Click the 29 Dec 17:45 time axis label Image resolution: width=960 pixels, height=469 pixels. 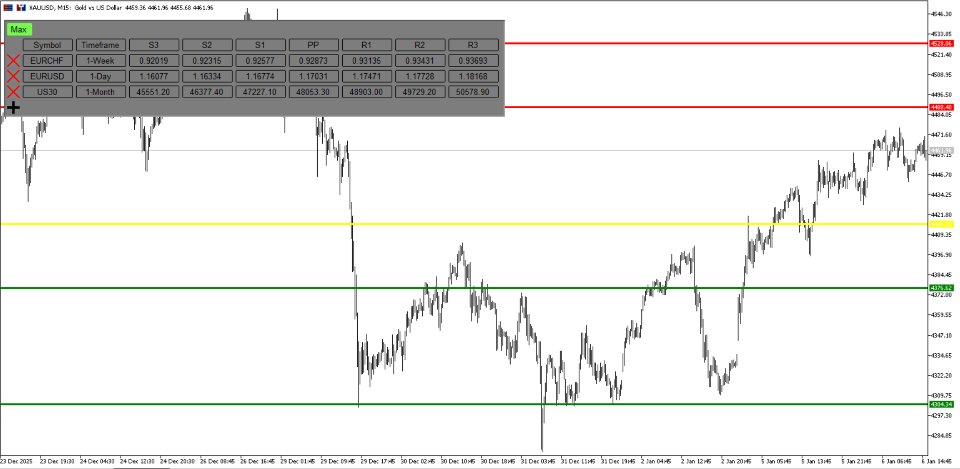point(380,460)
